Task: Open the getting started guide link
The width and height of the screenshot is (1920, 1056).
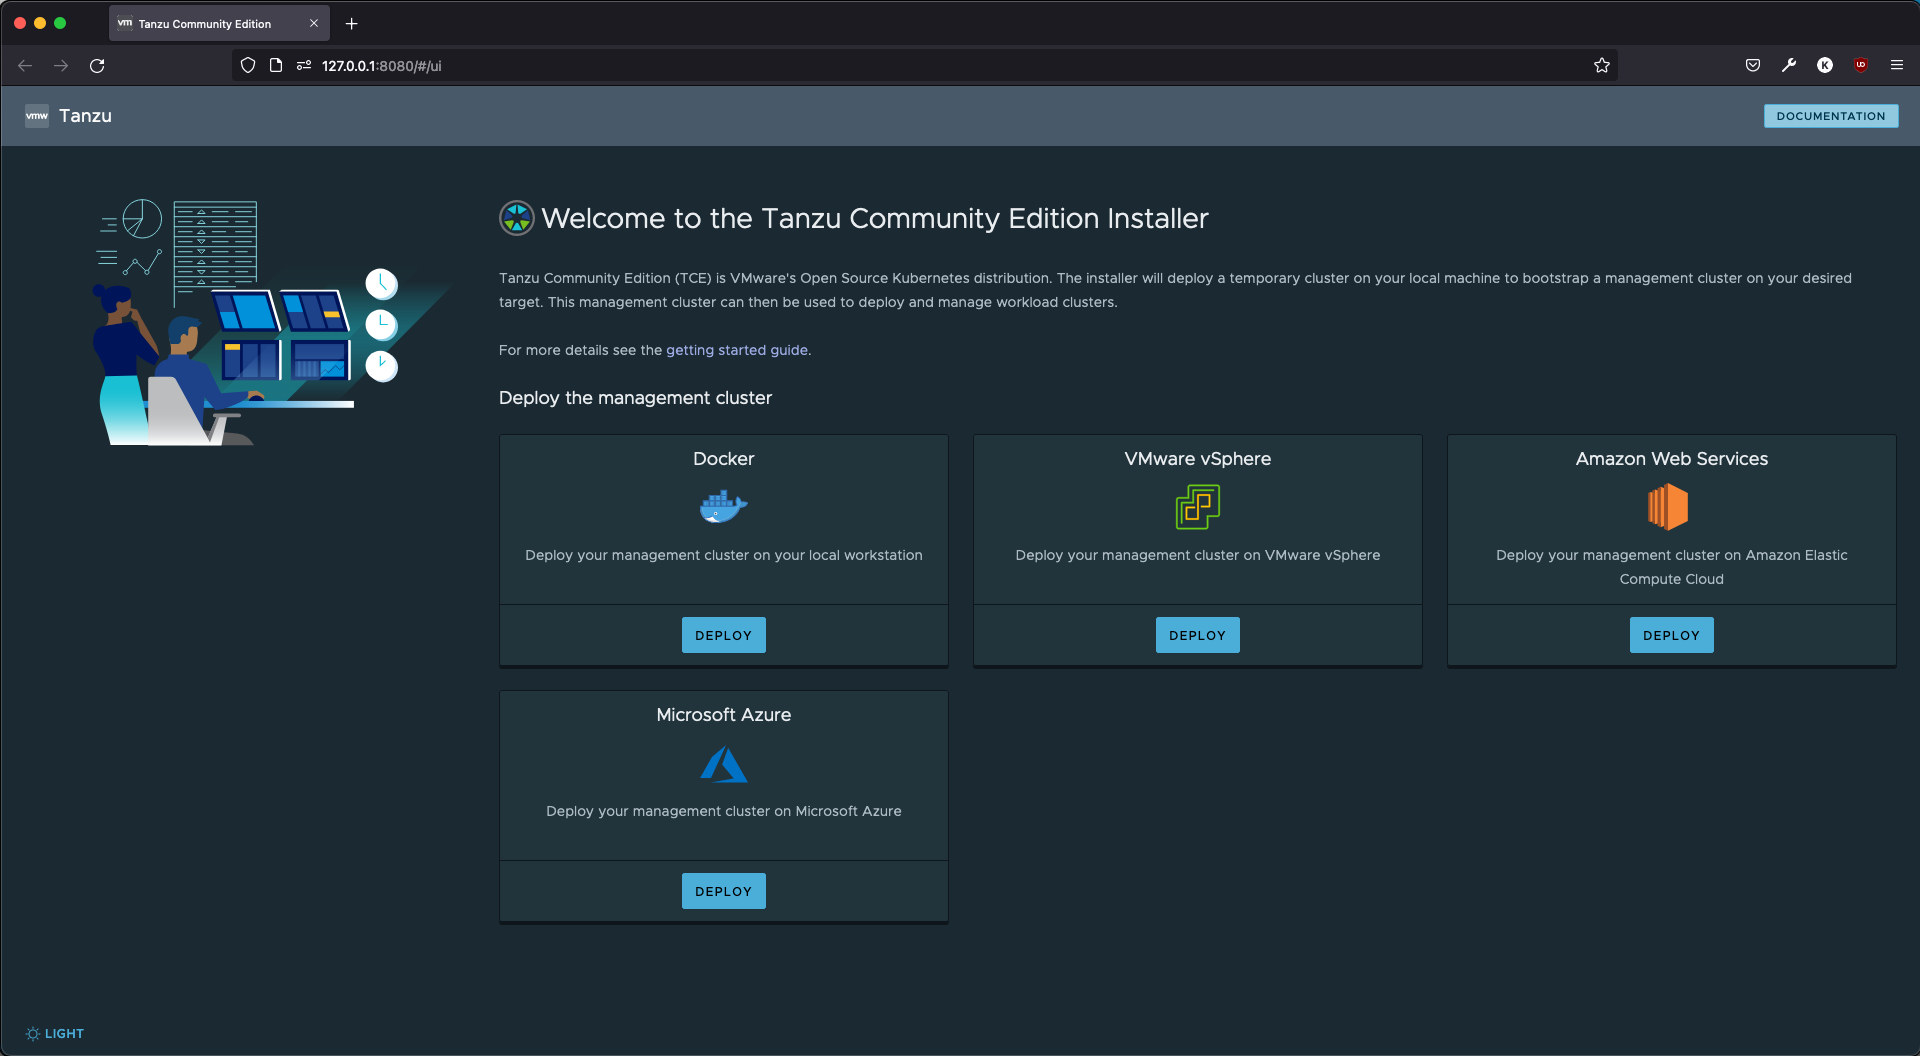Action: pyautogui.click(x=737, y=350)
